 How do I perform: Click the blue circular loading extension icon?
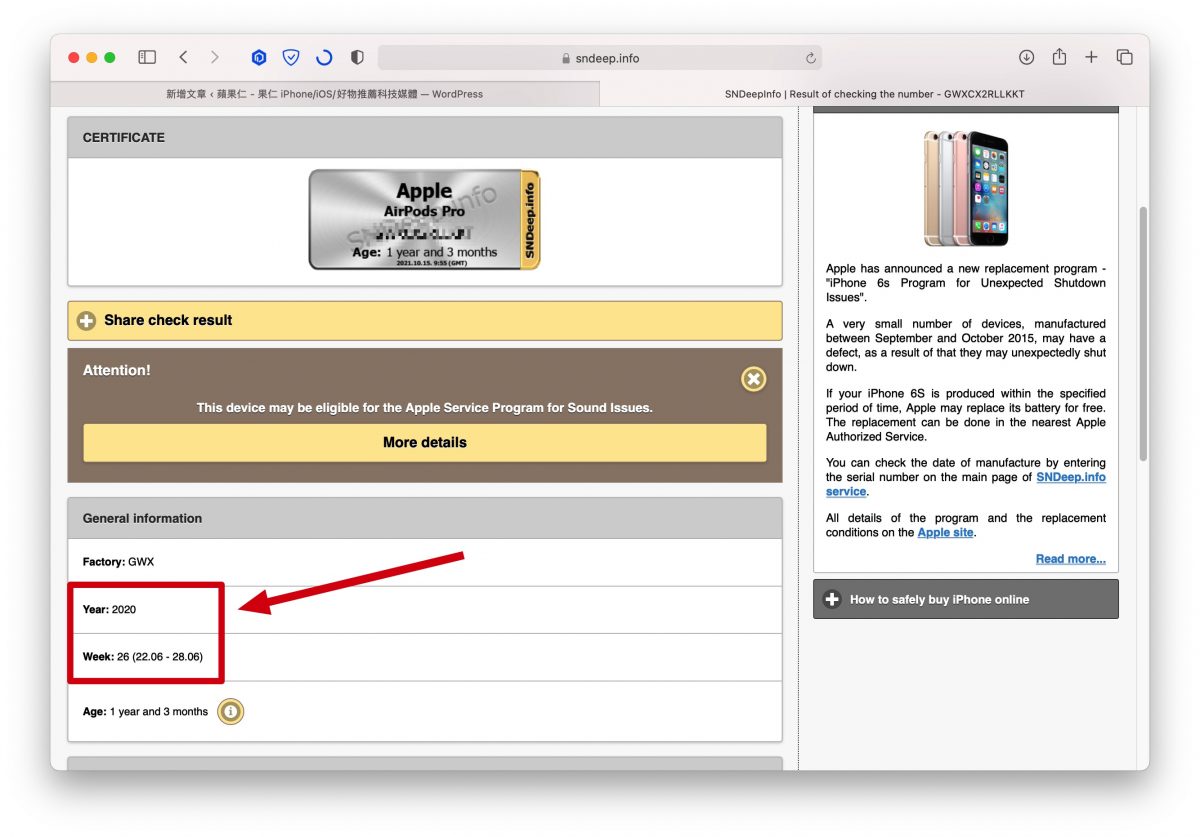tap(324, 58)
